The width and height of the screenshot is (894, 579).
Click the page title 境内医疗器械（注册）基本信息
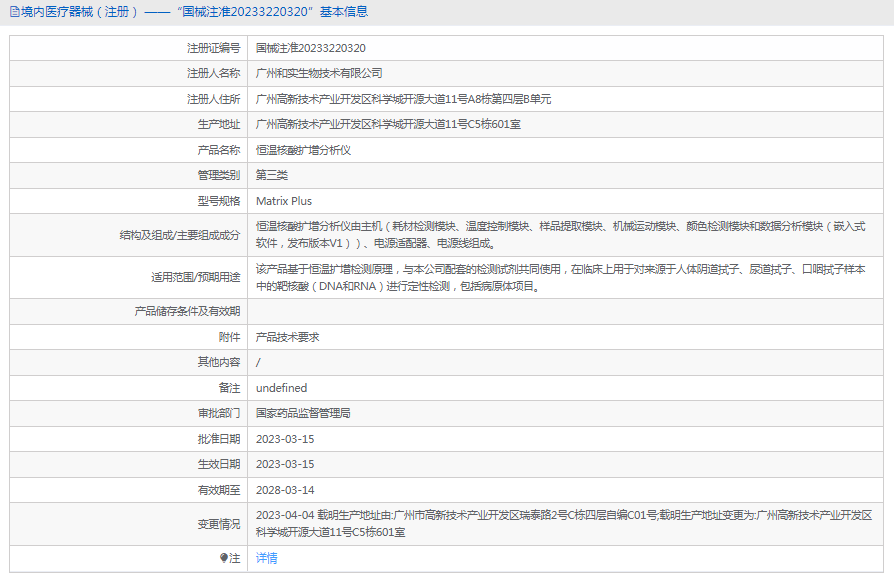[x=194, y=12]
